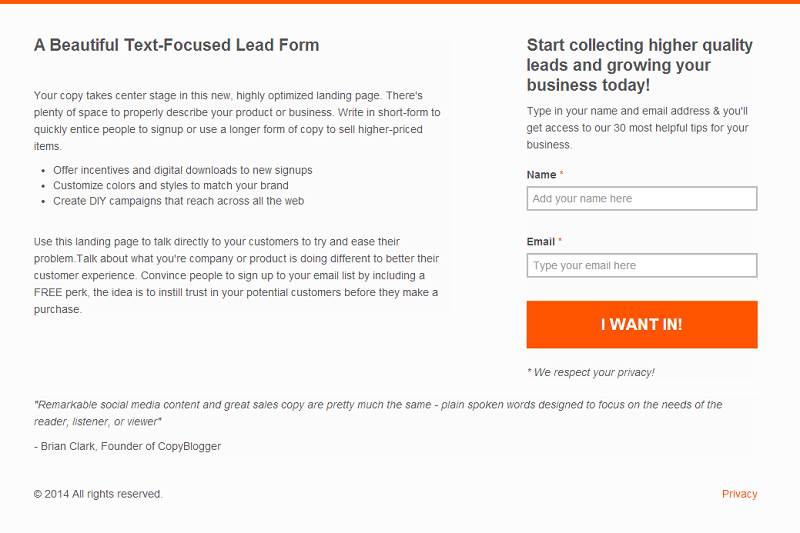
Task: Click the 'Use this landing page' paragraph
Action: [x=236, y=275]
